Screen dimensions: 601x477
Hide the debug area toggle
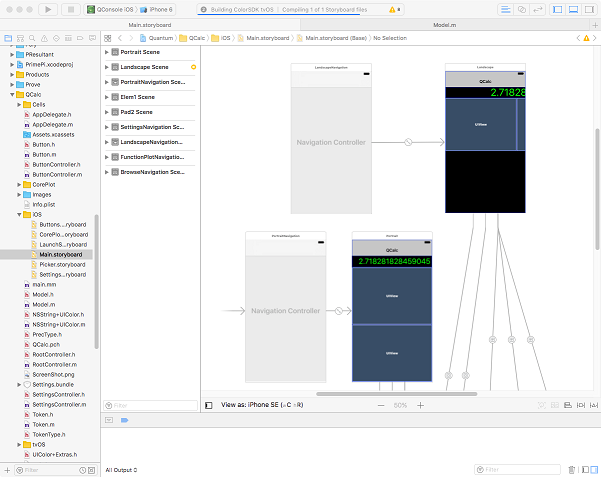point(109,420)
